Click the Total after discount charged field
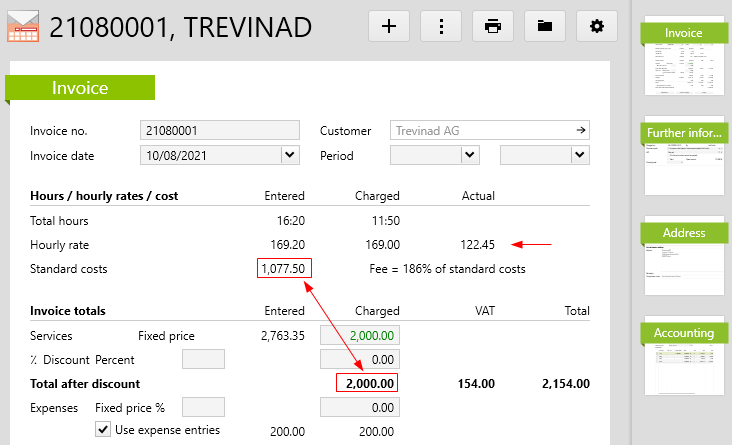 367,383
